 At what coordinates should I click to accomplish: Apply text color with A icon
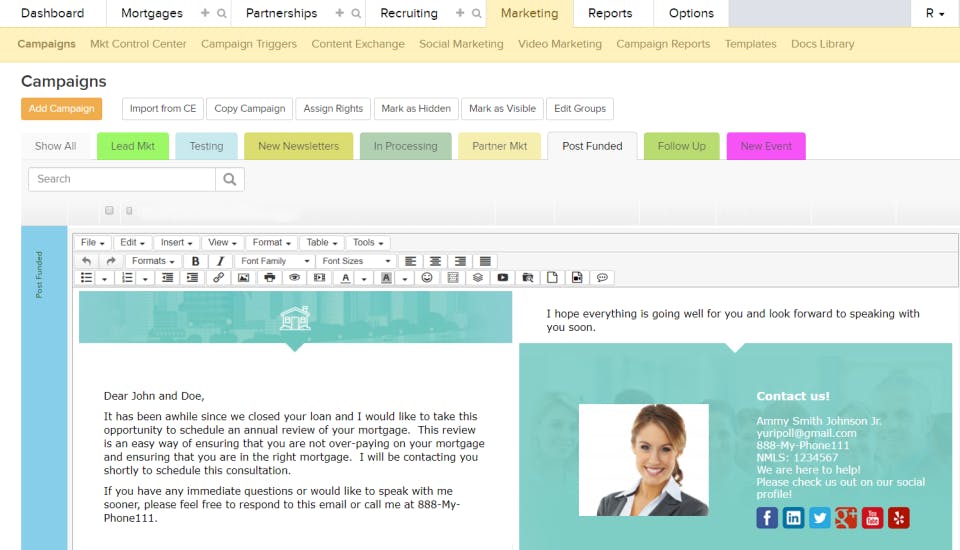pyautogui.click(x=345, y=277)
